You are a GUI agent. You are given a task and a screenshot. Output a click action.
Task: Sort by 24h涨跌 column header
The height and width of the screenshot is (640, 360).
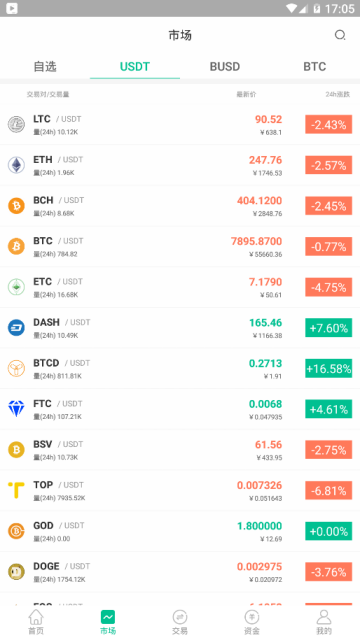tap(338, 94)
